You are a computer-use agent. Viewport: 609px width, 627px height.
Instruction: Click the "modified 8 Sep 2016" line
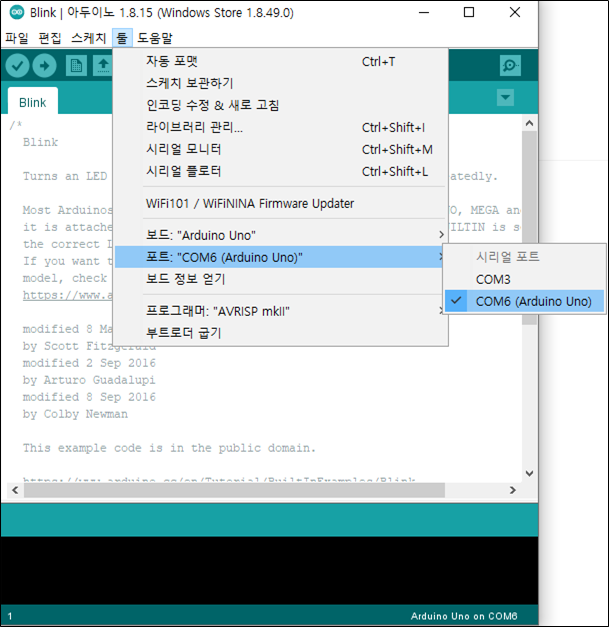[x=89, y=397]
